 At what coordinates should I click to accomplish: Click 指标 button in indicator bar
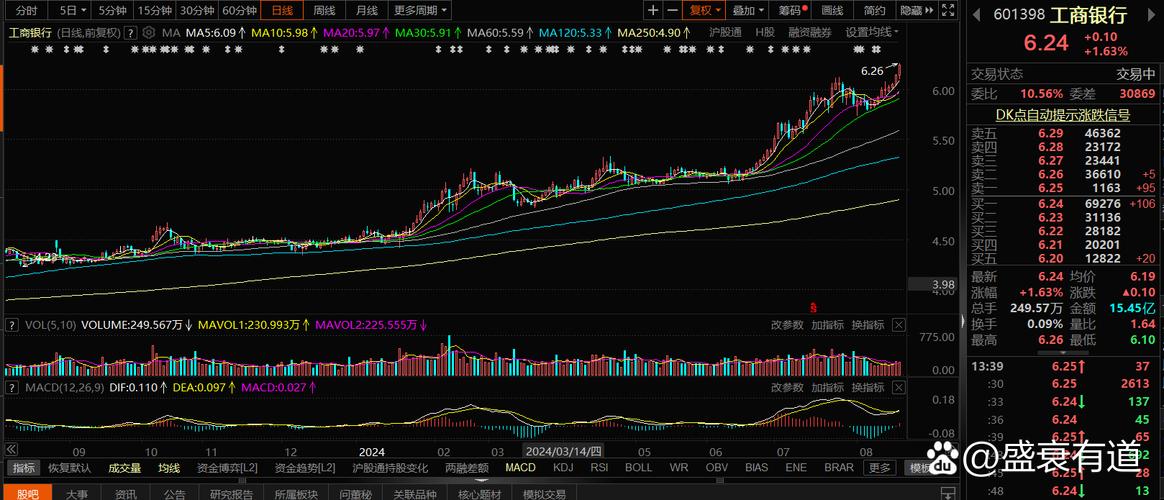[24, 468]
